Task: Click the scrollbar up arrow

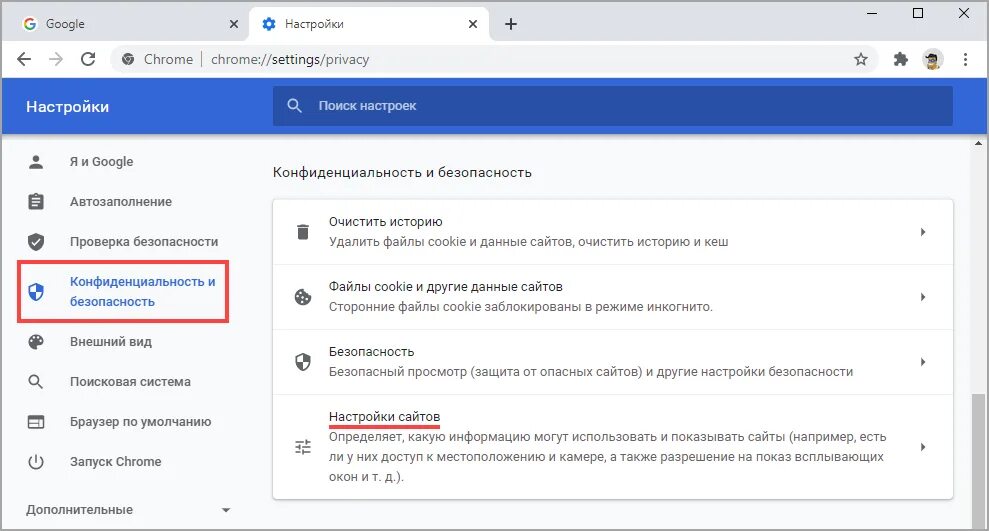Action: pyautogui.click(x=978, y=144)
